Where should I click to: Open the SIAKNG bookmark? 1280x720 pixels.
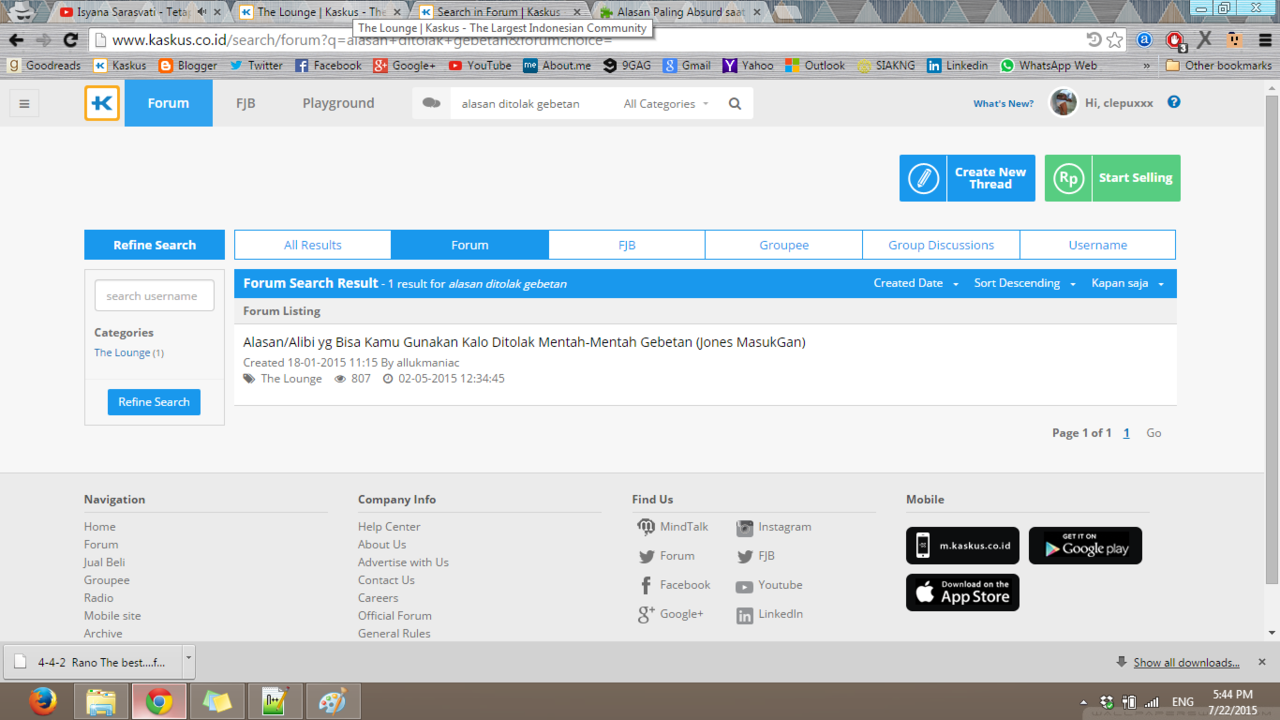885,65
